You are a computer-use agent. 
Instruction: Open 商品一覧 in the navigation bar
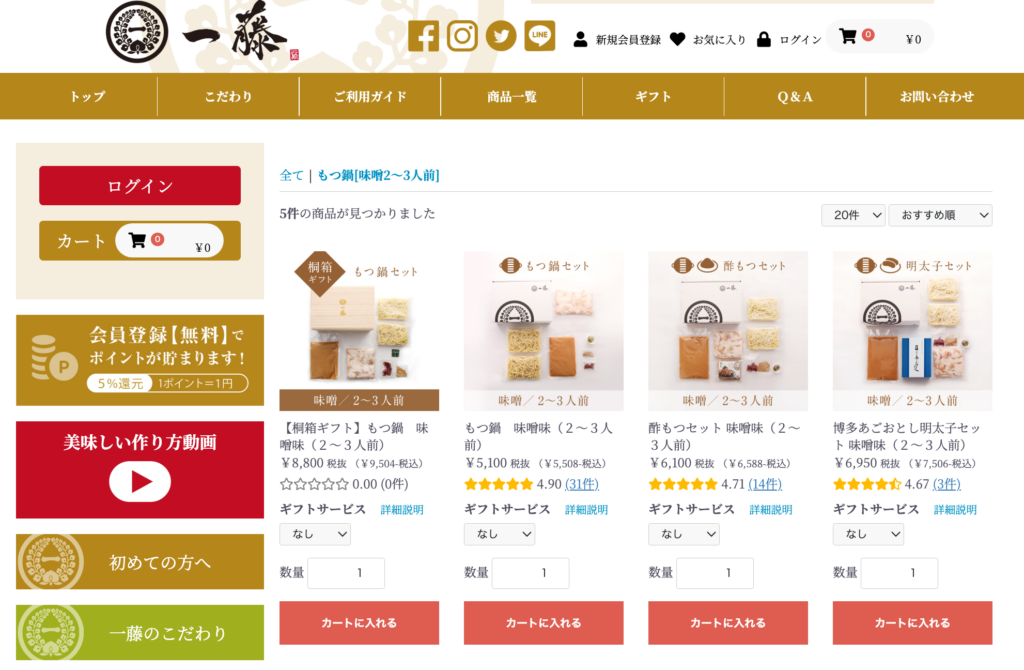point(511,97)
